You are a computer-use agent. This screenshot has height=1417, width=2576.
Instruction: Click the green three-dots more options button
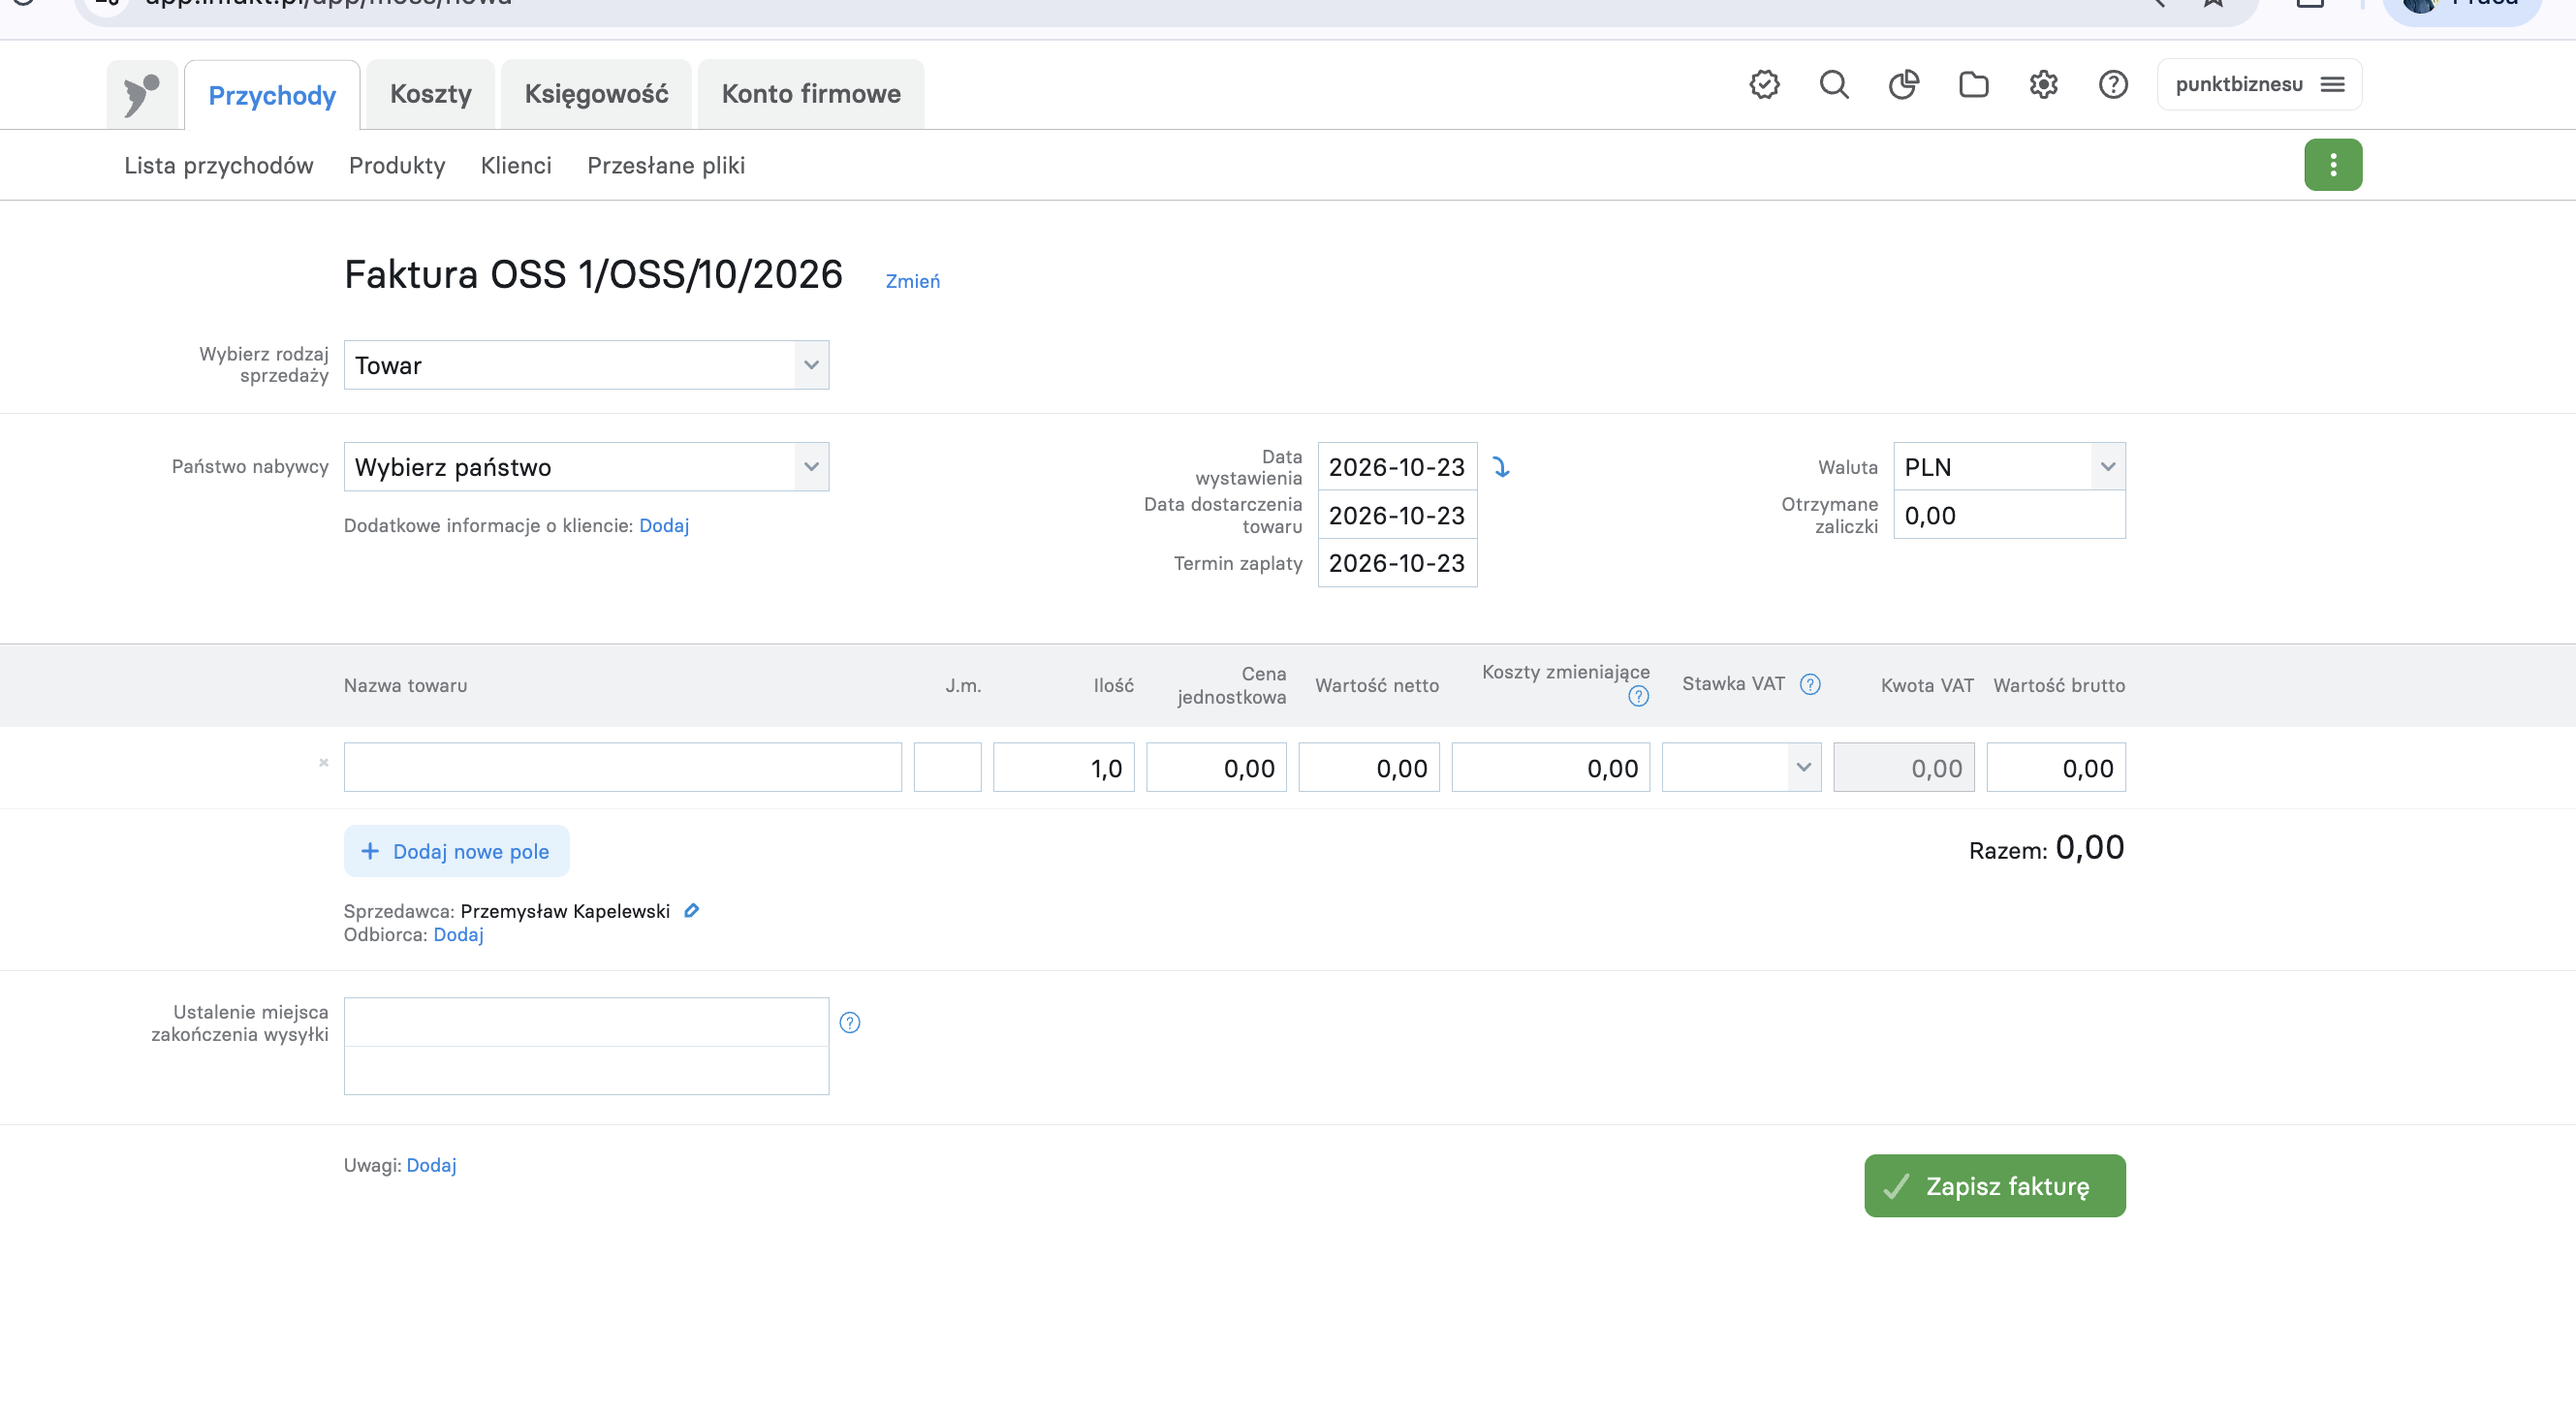coord(2333,165)
